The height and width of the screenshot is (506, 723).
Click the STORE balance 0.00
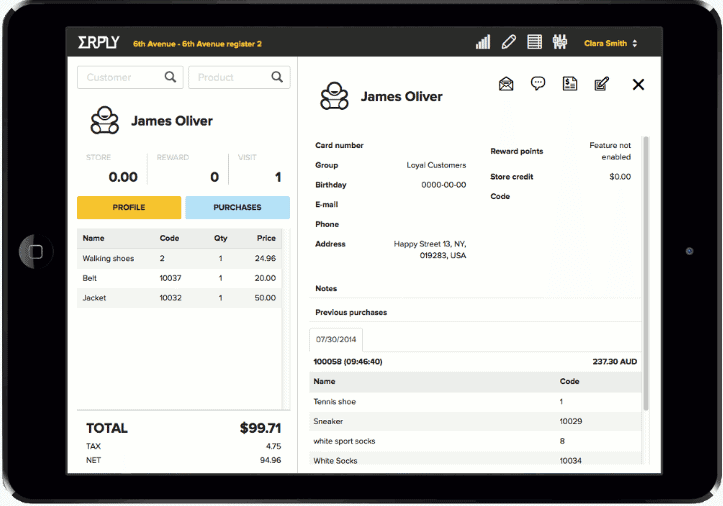click(x=123, y=177)
